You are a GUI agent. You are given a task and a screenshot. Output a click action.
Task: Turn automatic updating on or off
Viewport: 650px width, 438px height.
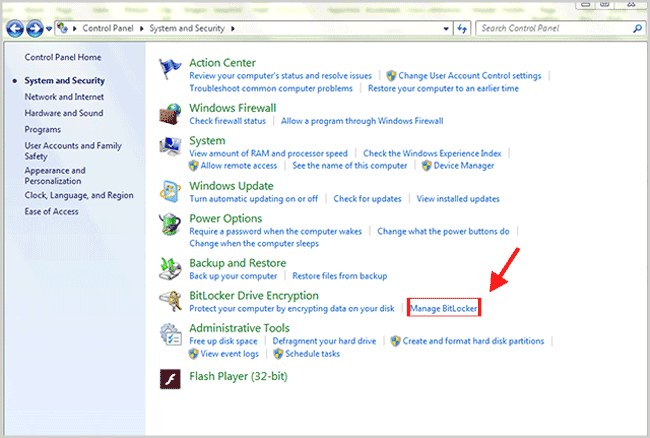(253, 199)
